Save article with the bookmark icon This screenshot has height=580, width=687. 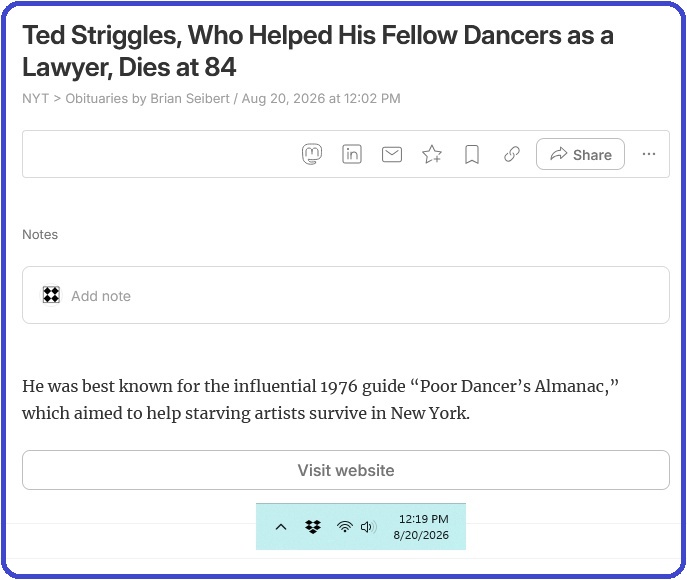472,155
